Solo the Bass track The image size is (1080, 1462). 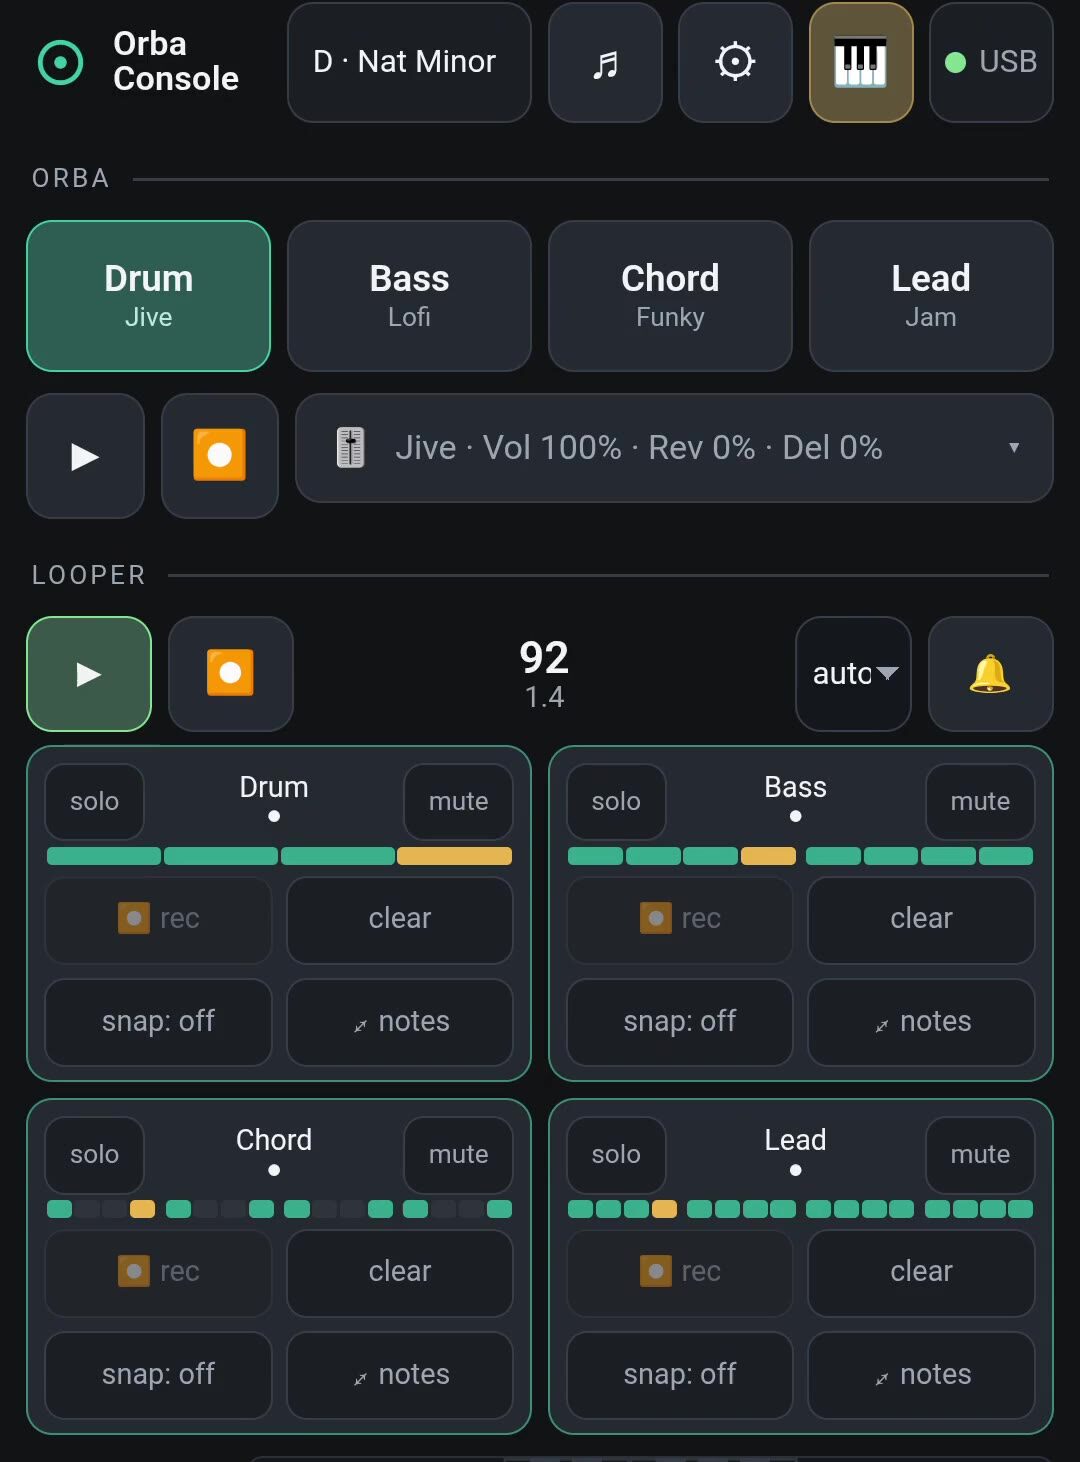pos(616,802)
